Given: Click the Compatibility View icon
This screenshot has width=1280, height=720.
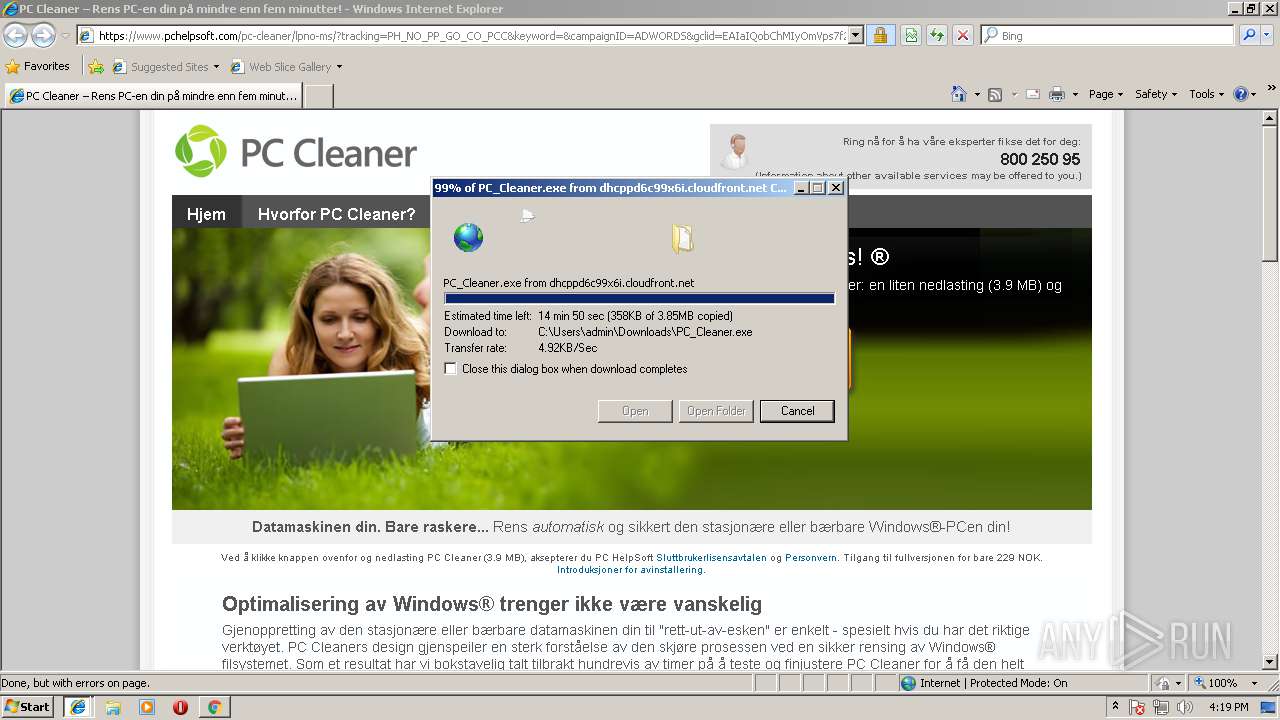Looking at the screenshot, I should 911,35.
